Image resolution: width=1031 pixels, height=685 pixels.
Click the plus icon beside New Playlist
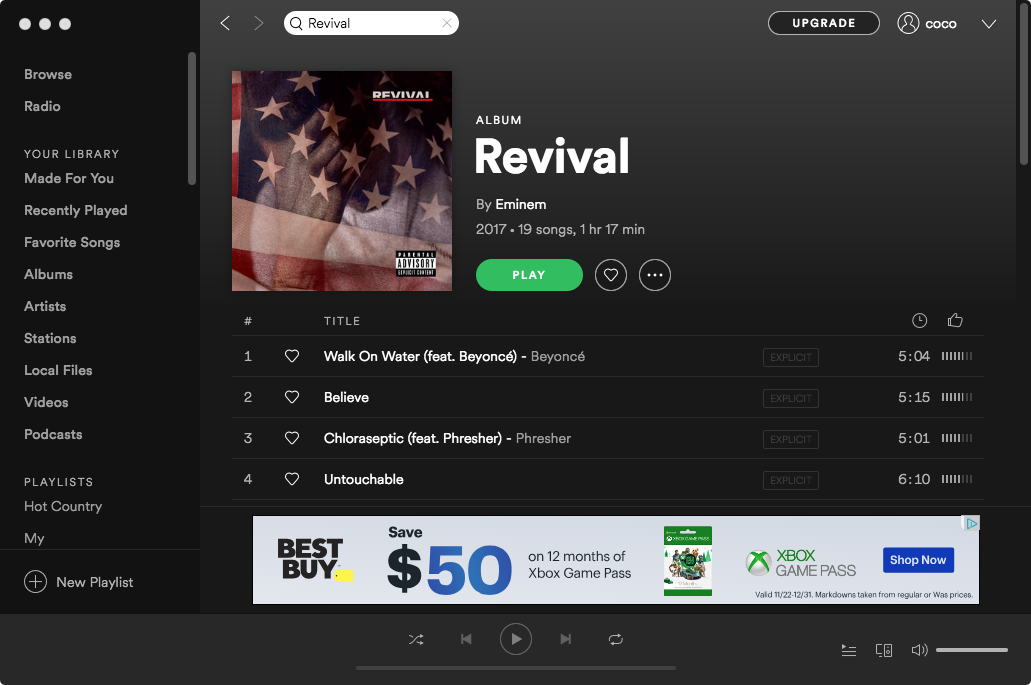(x=36, y=582)
